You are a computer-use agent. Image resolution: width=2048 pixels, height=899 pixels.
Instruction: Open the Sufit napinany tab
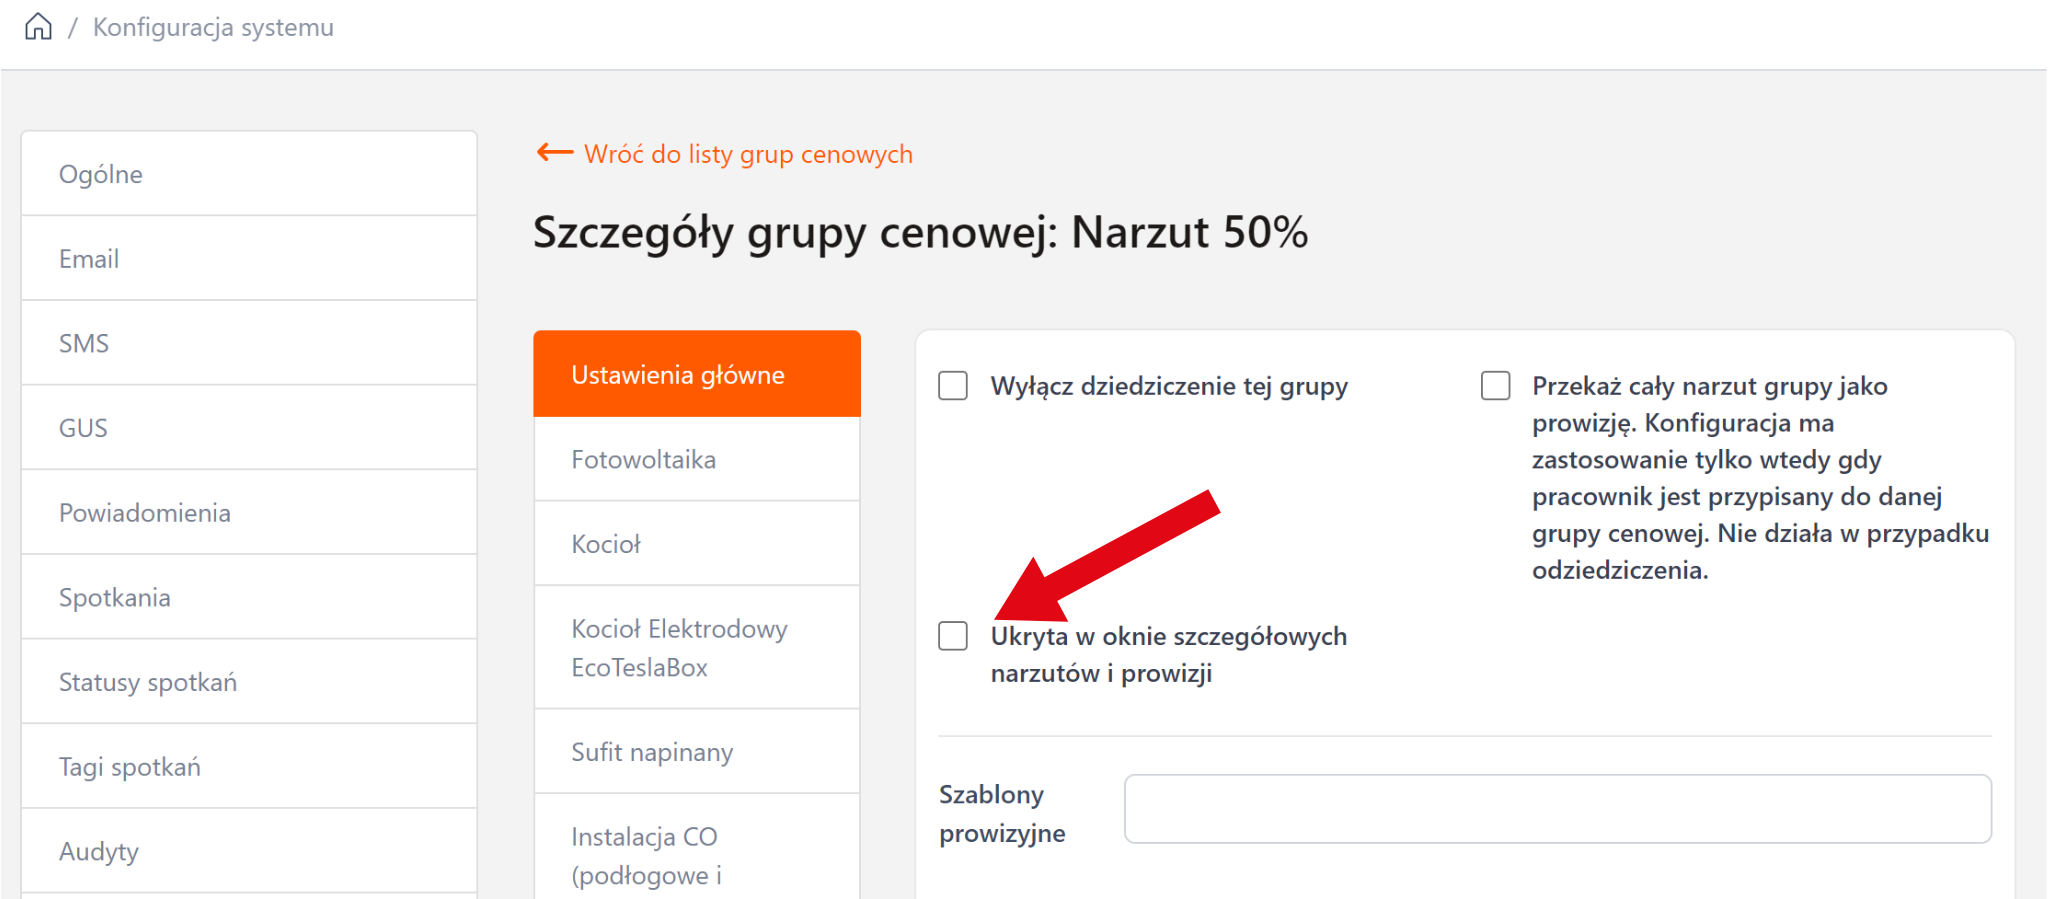[697, 752]
